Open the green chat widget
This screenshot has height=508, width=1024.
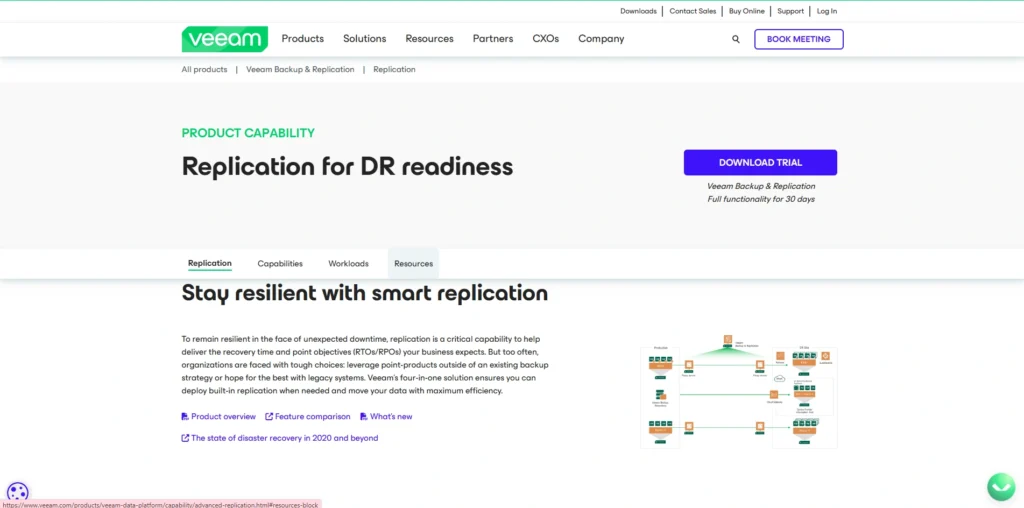point(1001,486)
